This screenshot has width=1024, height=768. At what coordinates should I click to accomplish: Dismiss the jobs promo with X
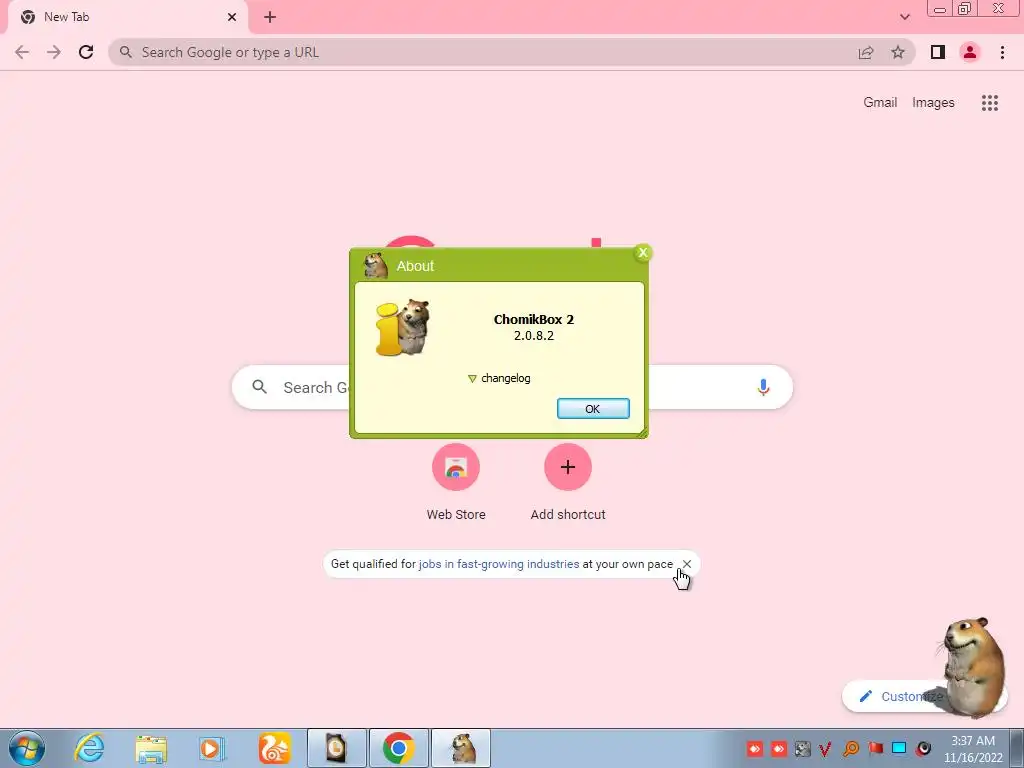pyautogui.click(x=687, y=564)
